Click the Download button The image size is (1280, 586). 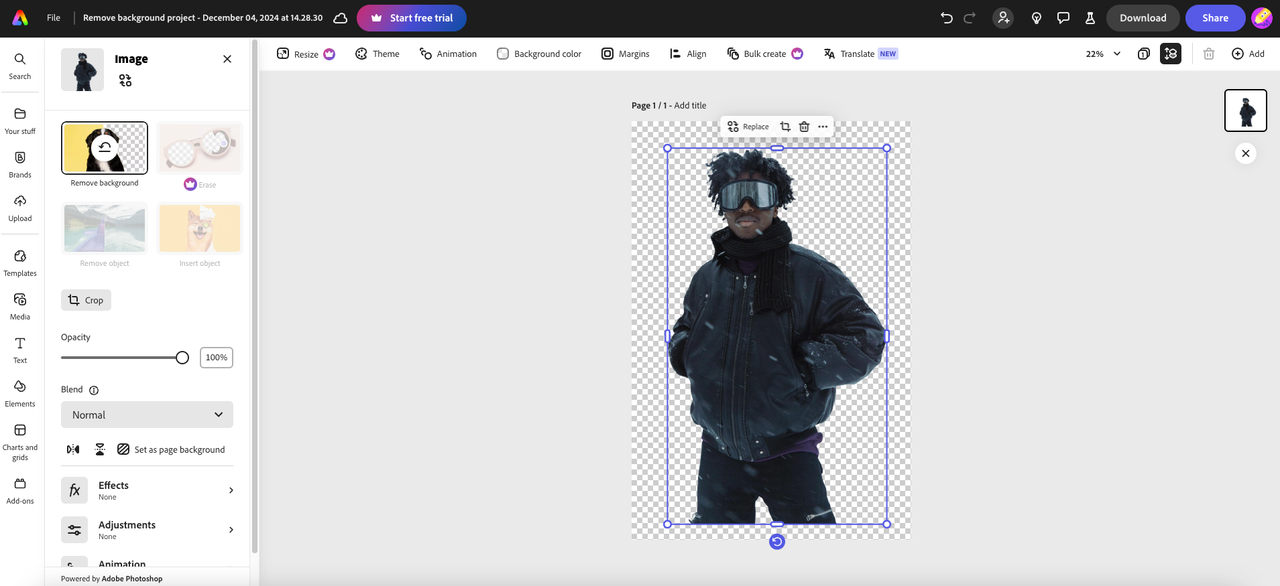[1143, 18]
